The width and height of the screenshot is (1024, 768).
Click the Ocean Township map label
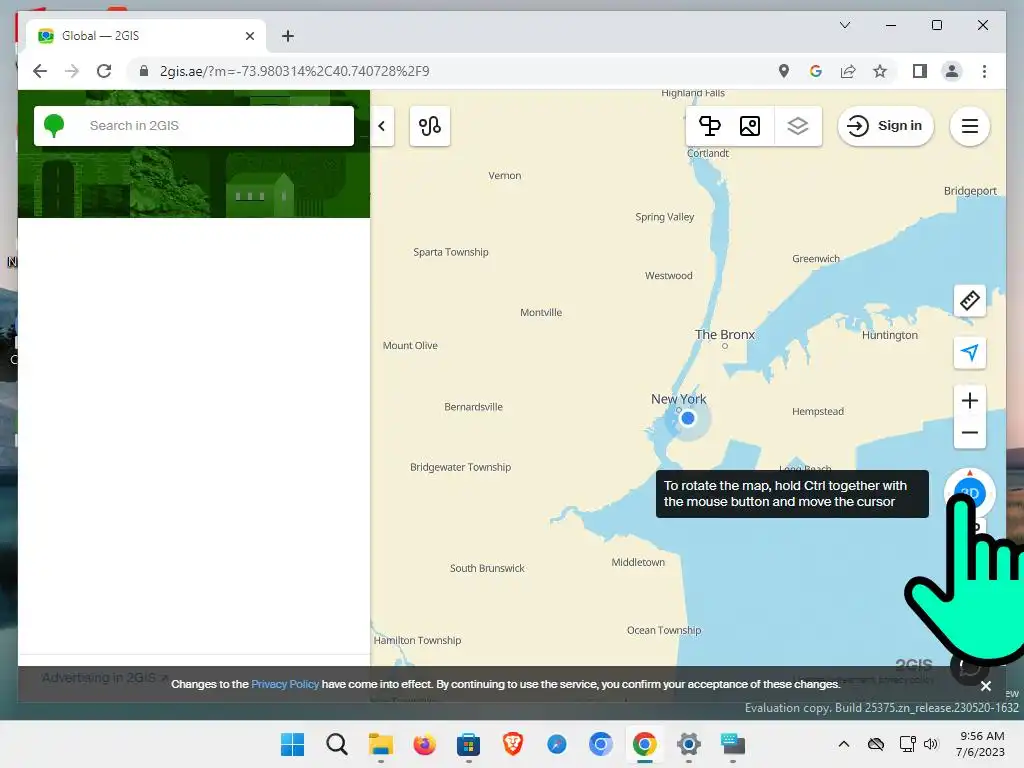pos(664,630)
